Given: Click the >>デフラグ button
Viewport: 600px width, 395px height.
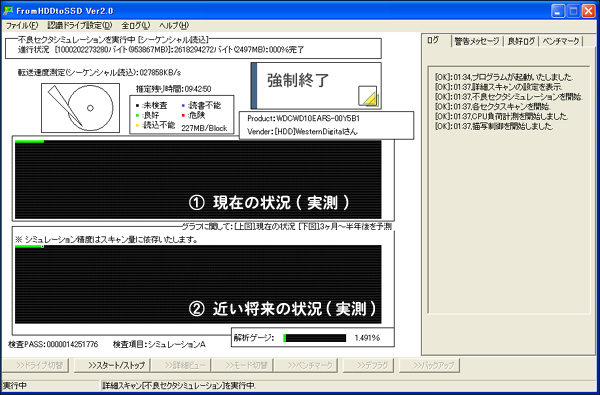Looking at the screenshot, I should click(x=369, y=366).
